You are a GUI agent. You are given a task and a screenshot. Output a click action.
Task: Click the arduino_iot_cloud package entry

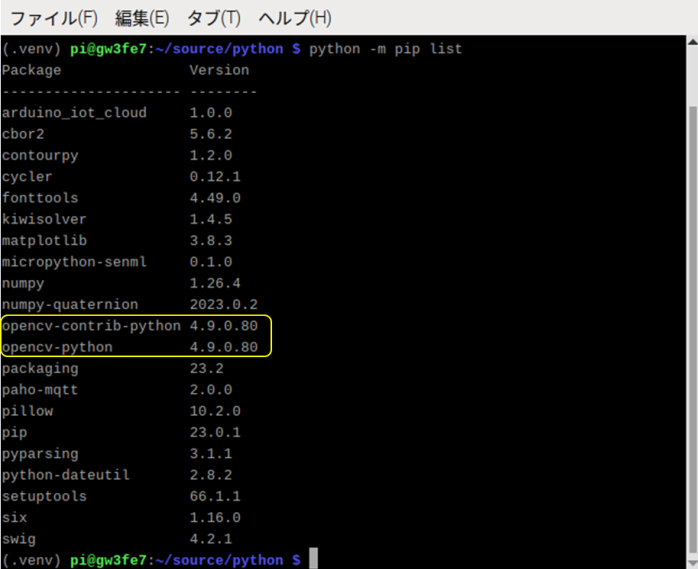(74, 113)
